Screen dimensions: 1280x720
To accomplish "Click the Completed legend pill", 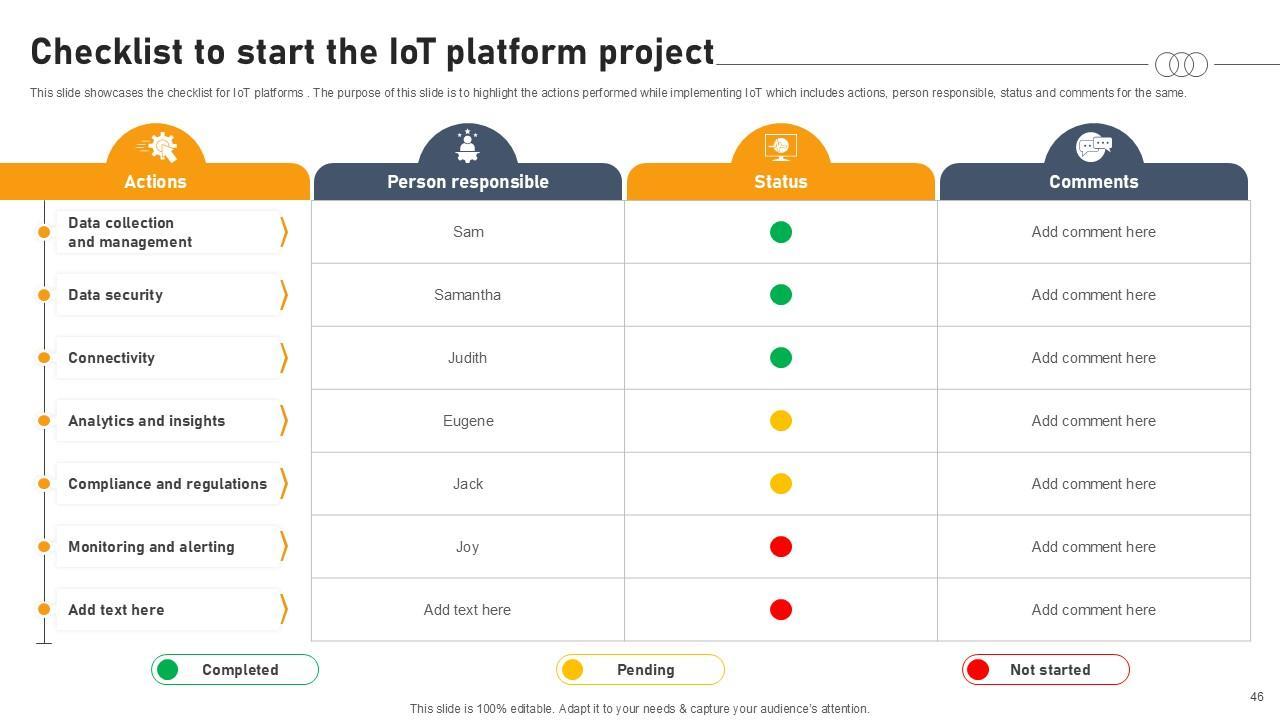I will pyautogui.click(x=235, y=670).
